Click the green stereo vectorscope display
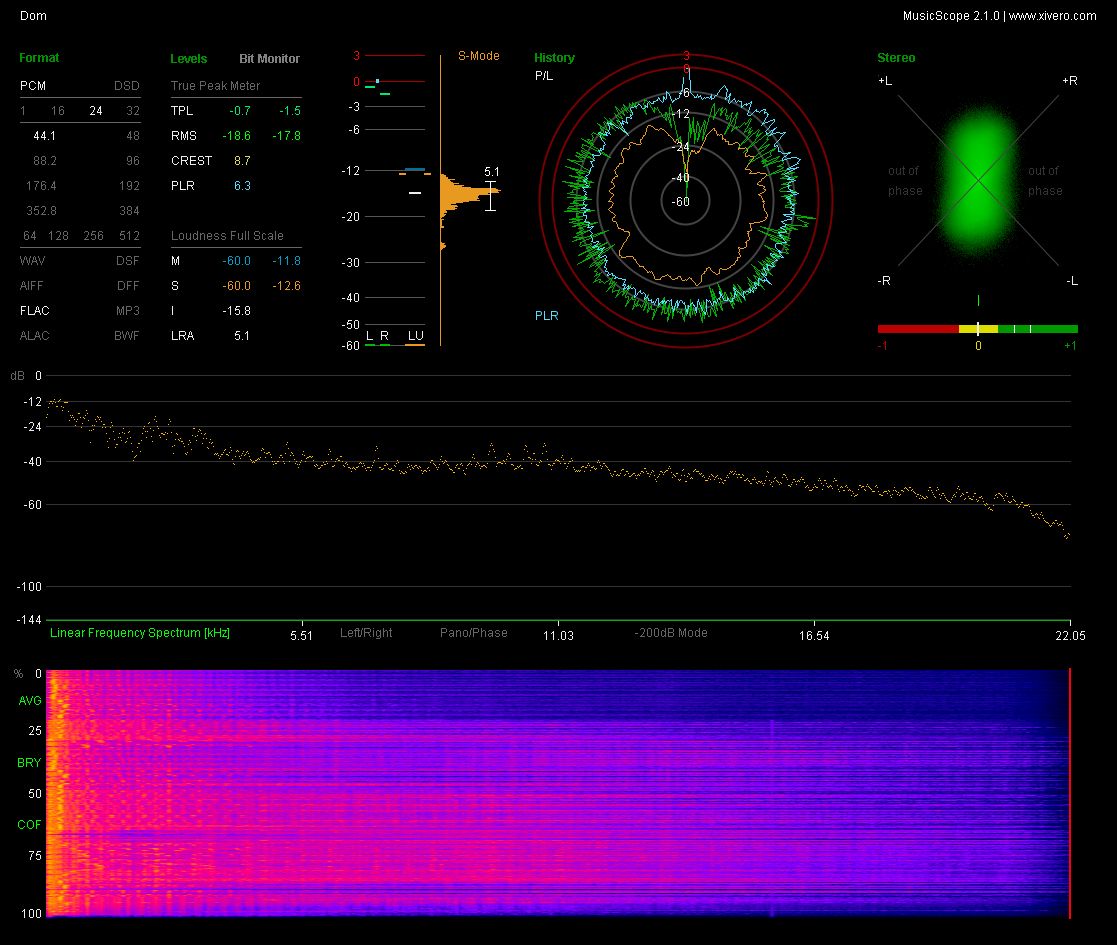The image size is (1117, 945). [x=978, y=181]
